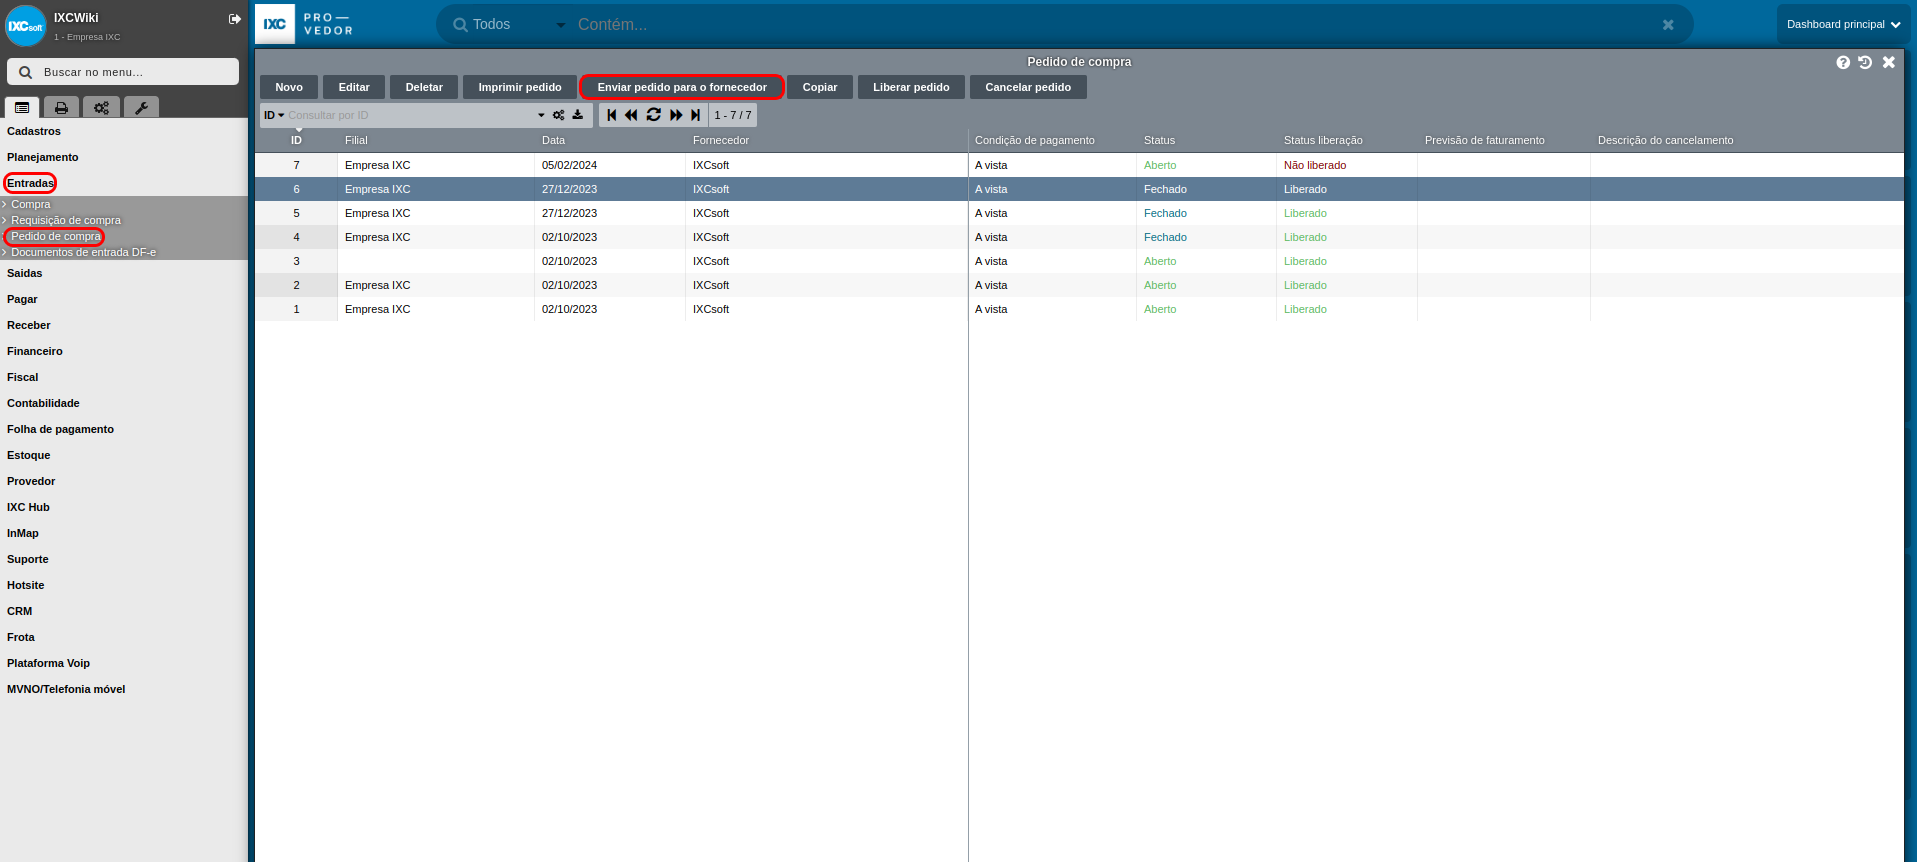This screenshot has height=862, width=1917.
Task: Collapse the Entradas menu
Action: [x=30, y=183]
